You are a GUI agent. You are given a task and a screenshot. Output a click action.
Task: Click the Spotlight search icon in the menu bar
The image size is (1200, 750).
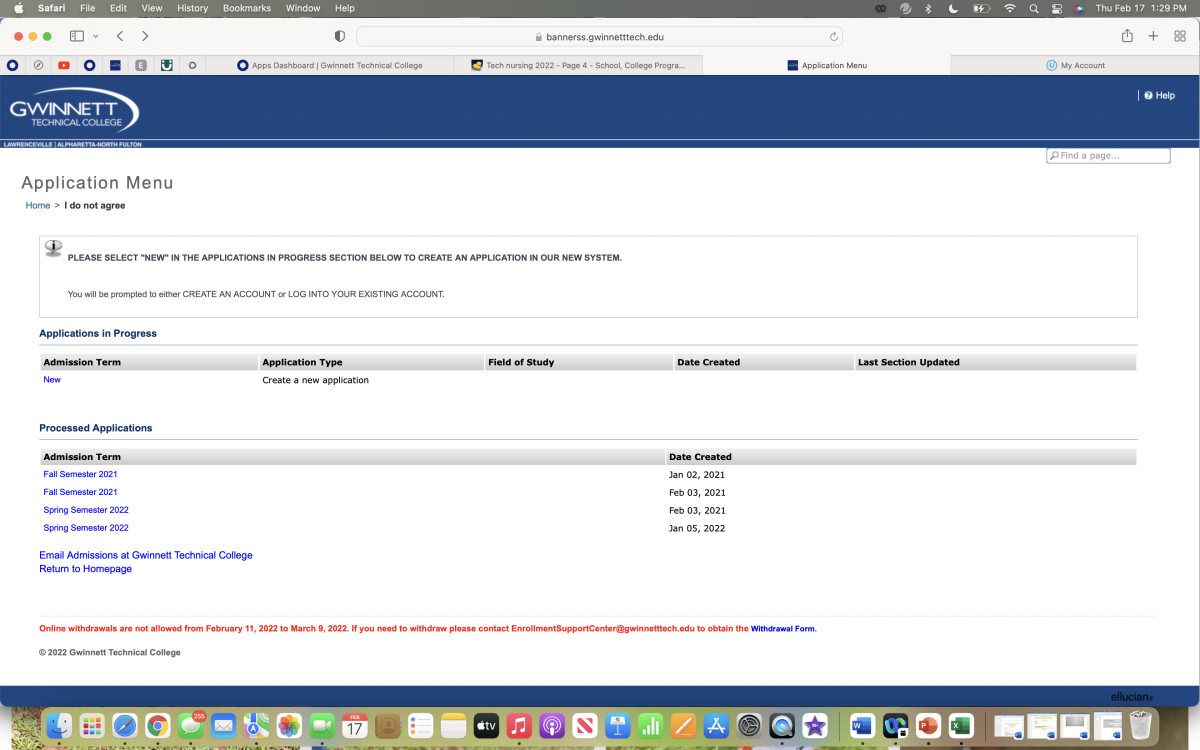(x=1034, y=8)
